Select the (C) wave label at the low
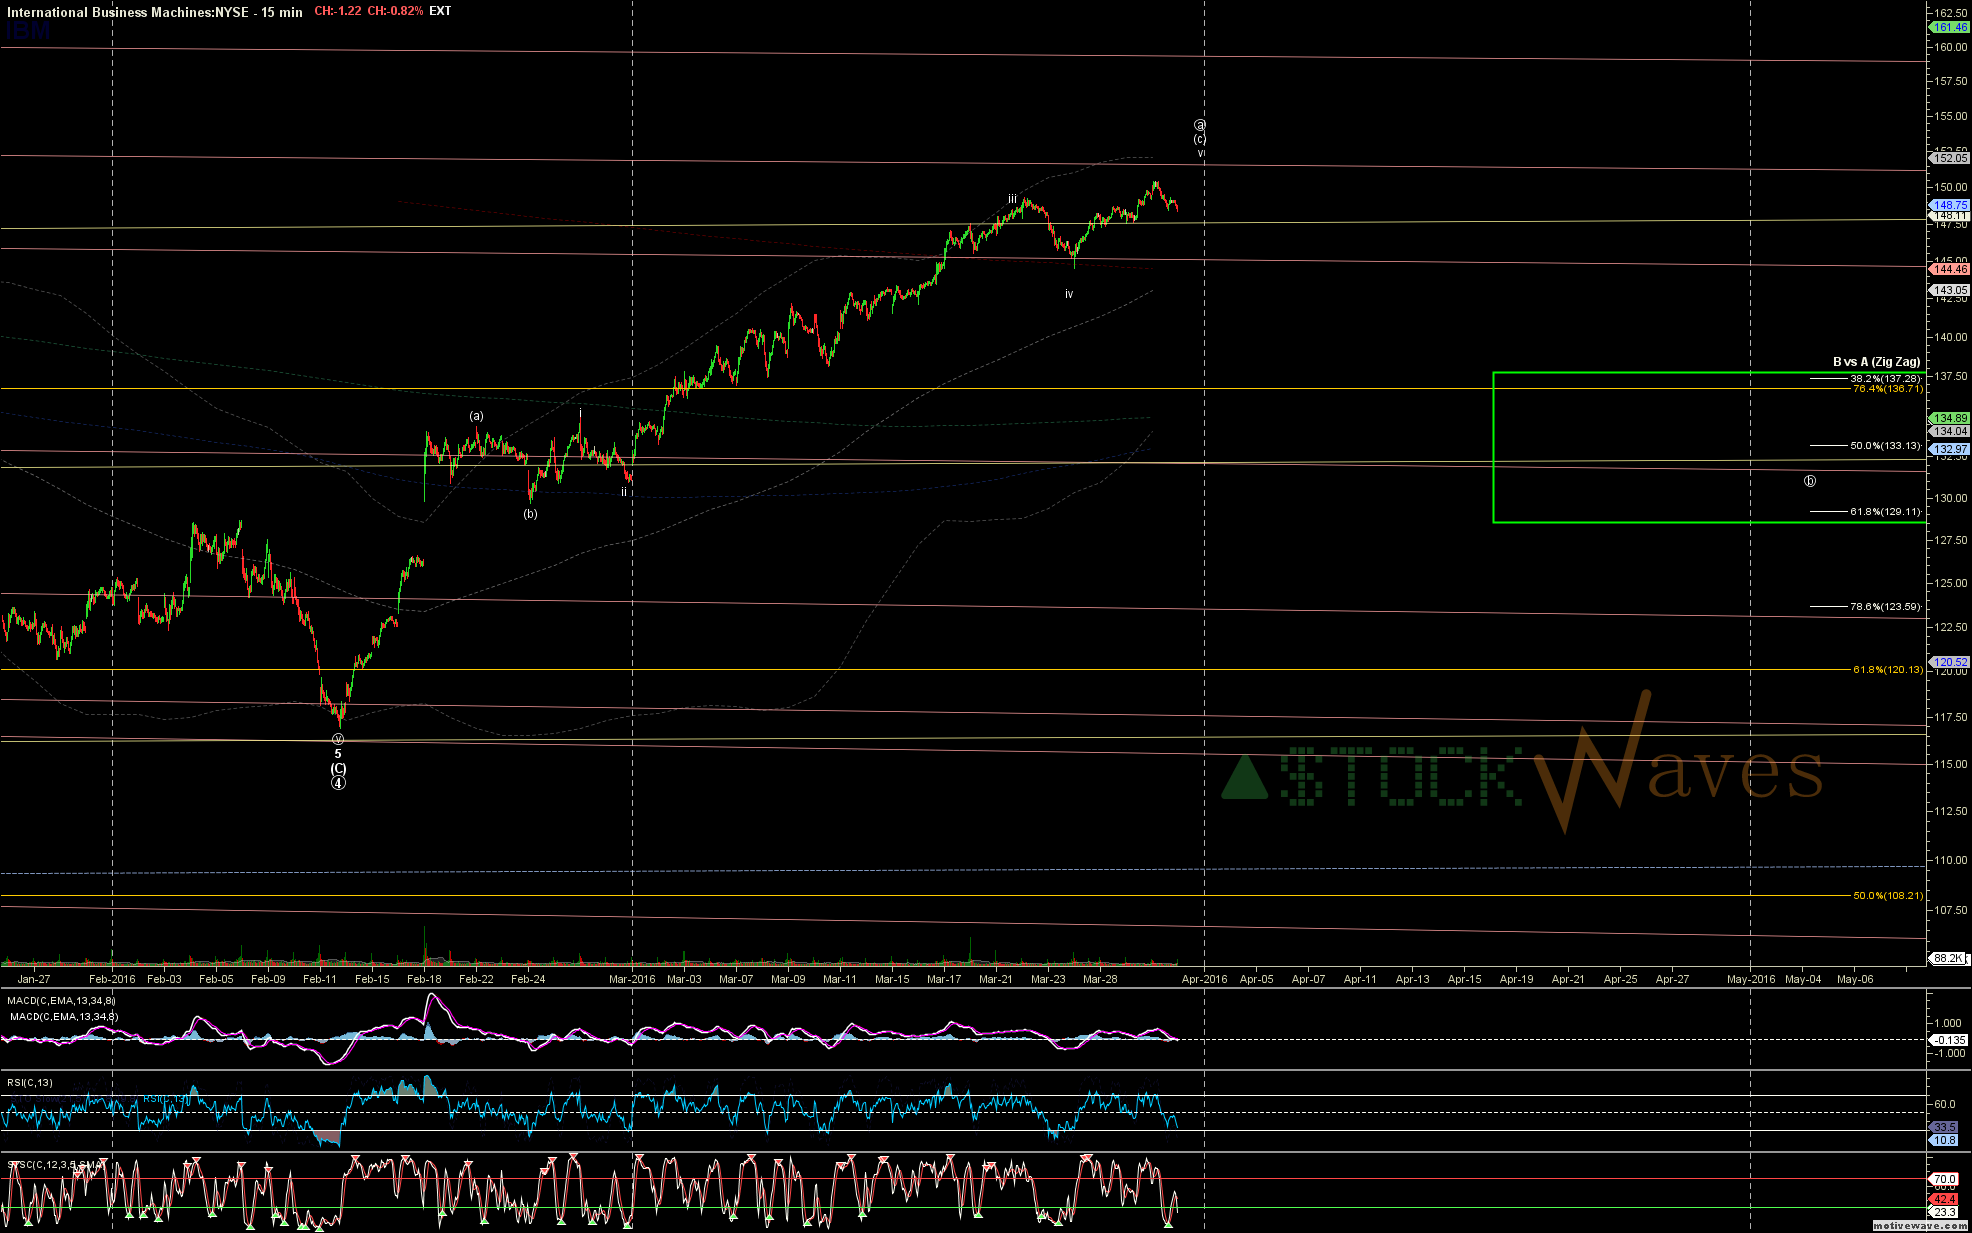Screen dimensions: 1972x1233 point(338,768)
